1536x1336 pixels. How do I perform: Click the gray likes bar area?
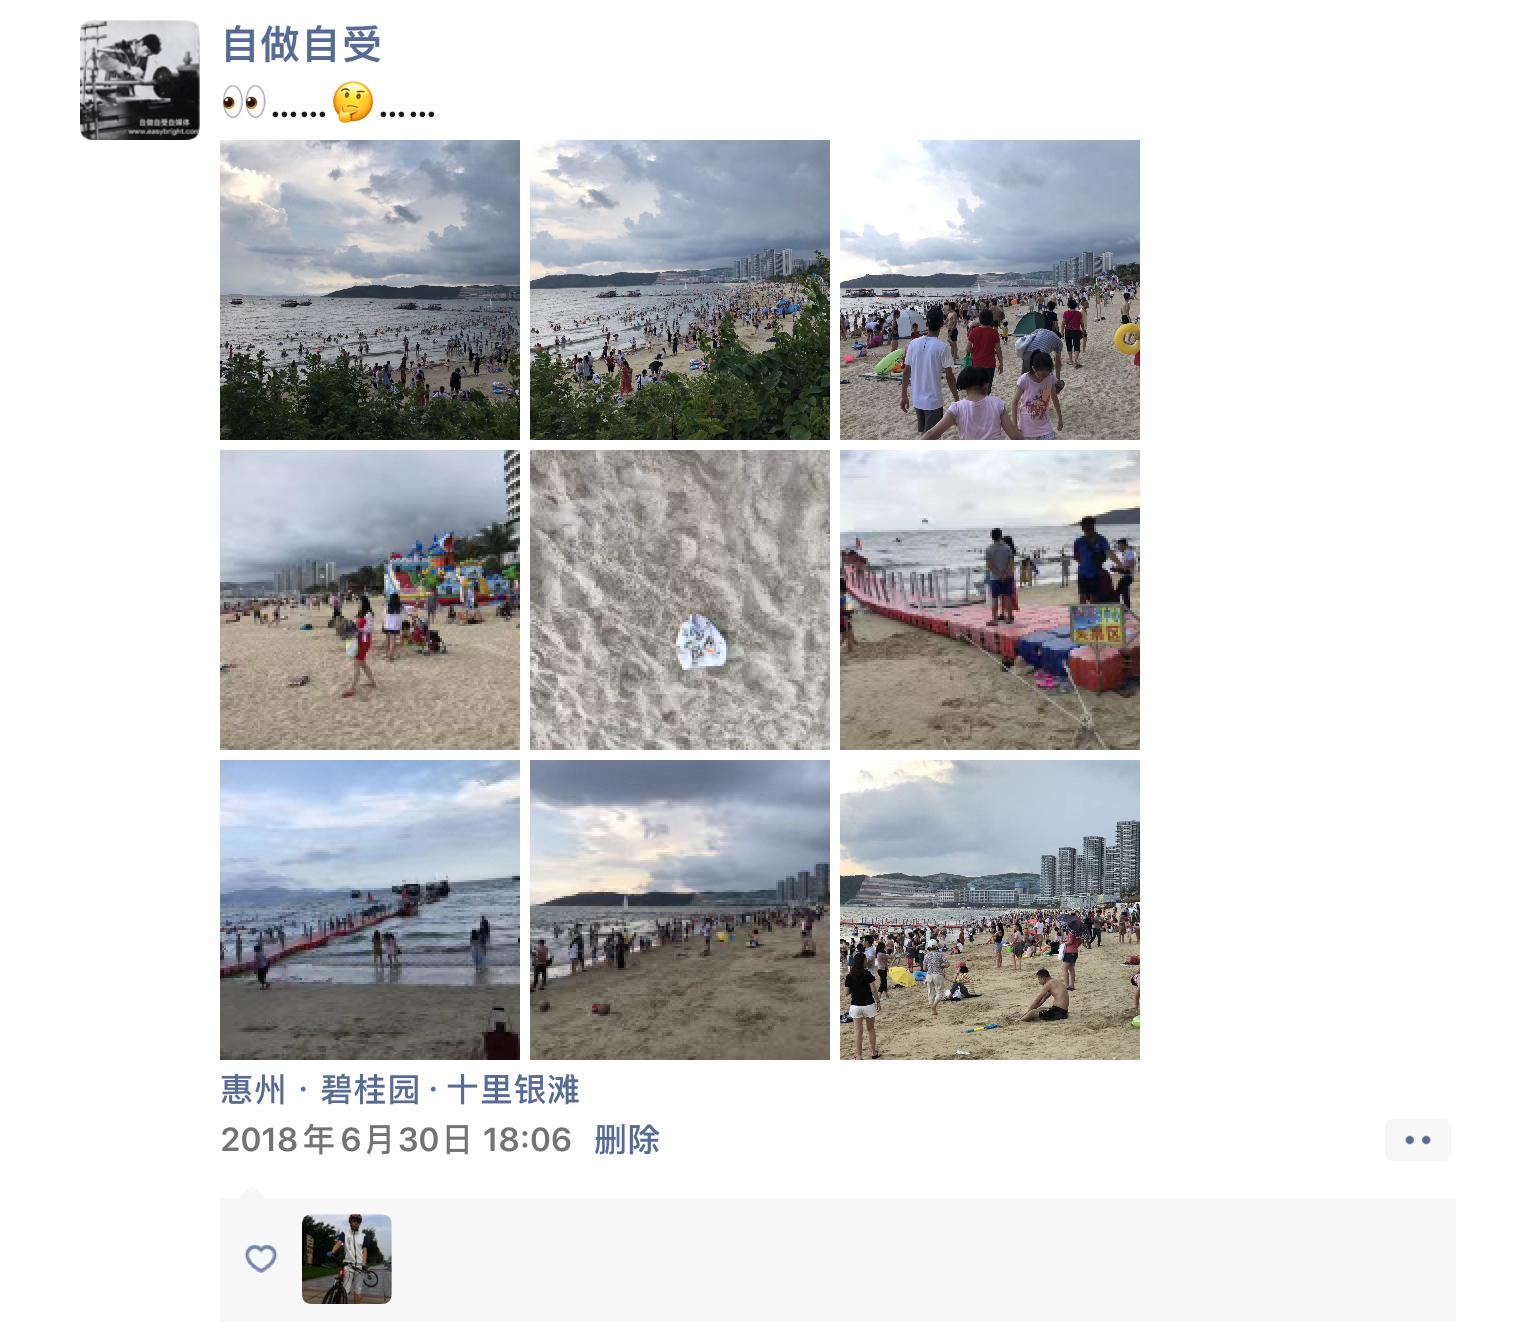point(838,1260)
